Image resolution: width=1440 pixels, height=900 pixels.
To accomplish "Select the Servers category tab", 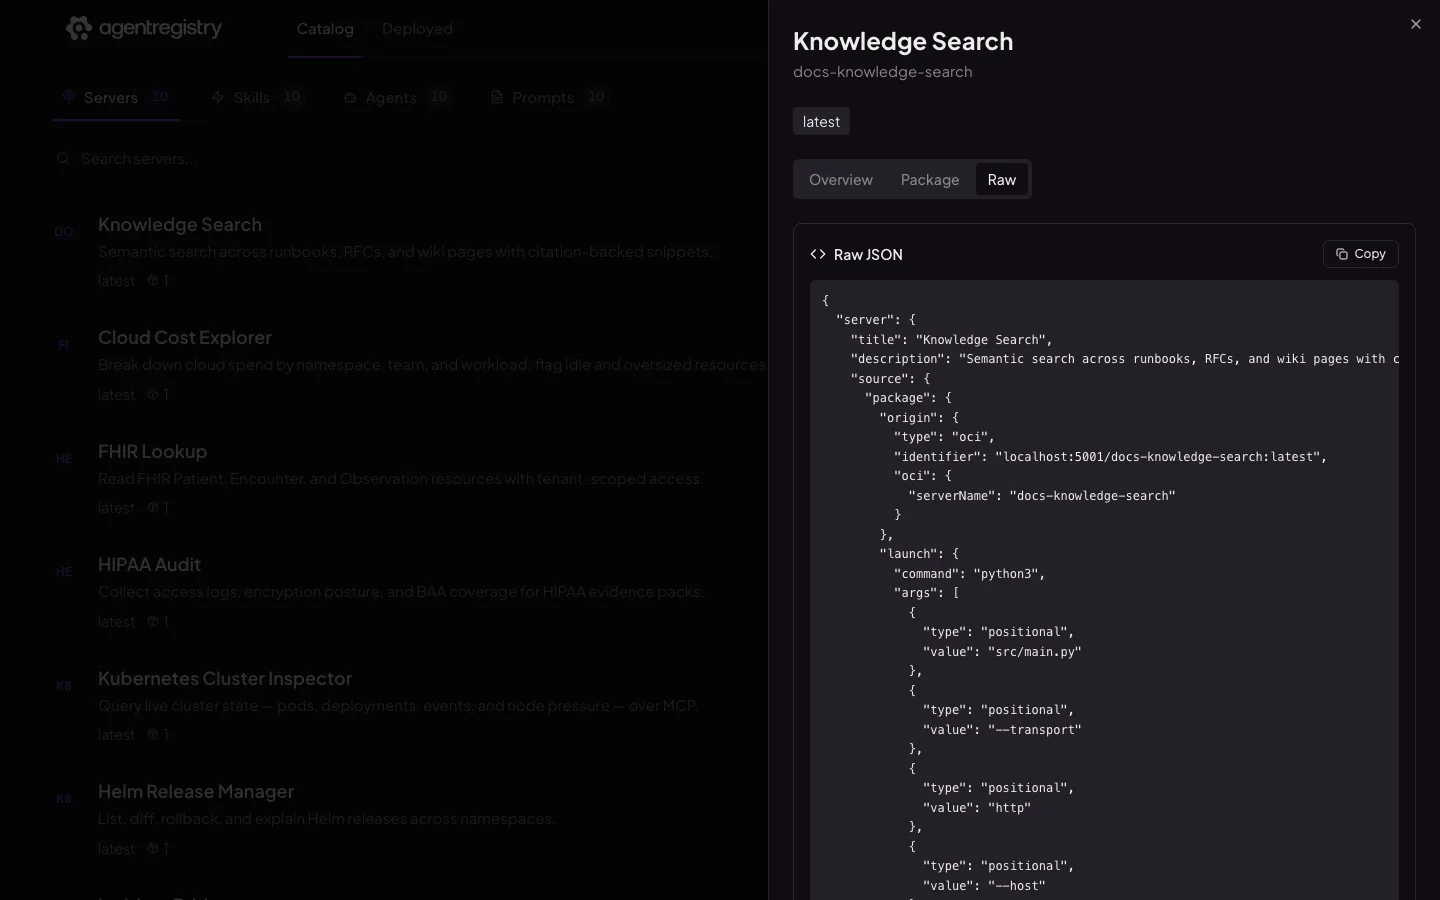I will 116,97.
